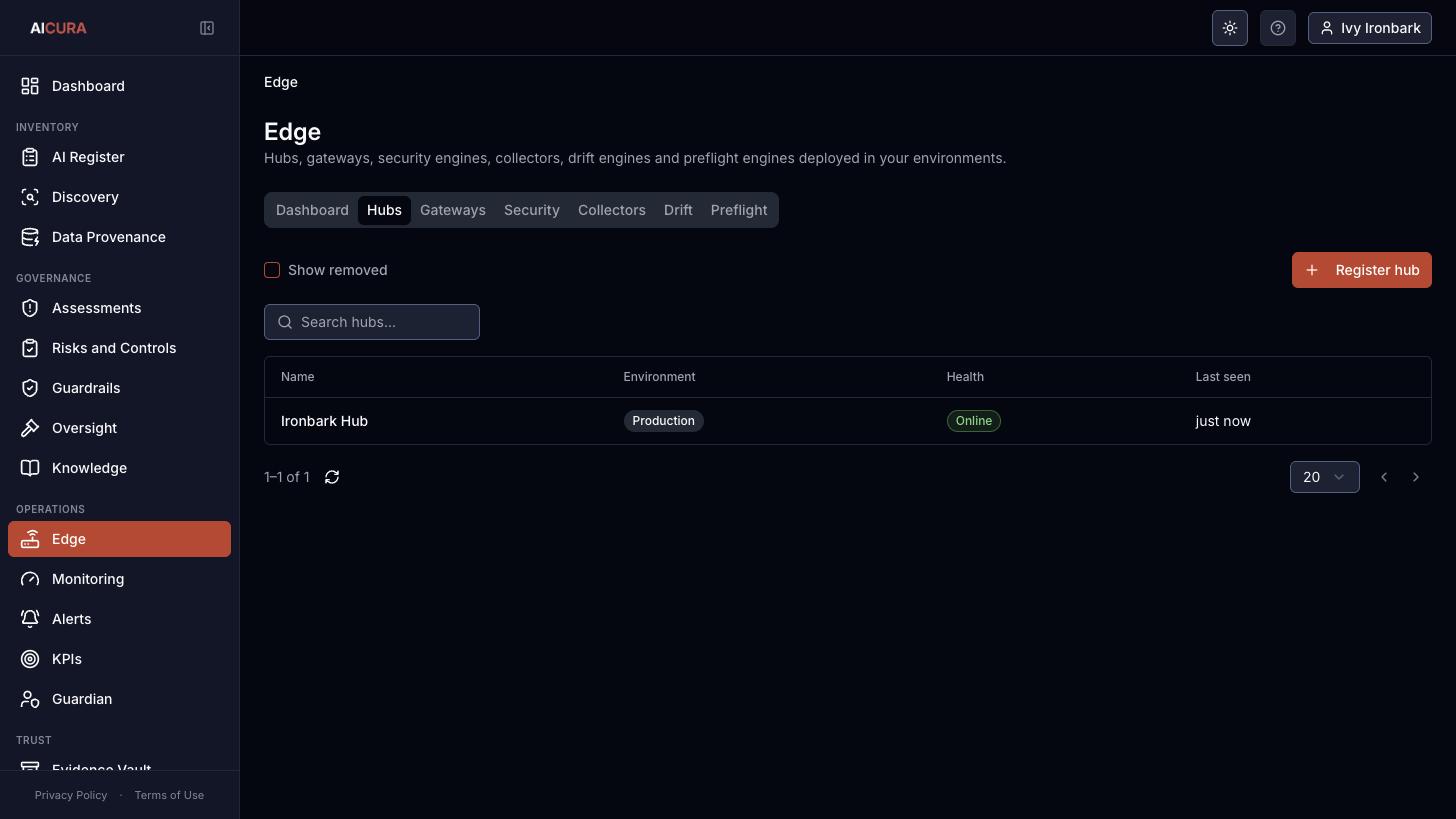Go to the next page chevron
This screenshot has height=819, width=1456.
(x=1416, y=477)
